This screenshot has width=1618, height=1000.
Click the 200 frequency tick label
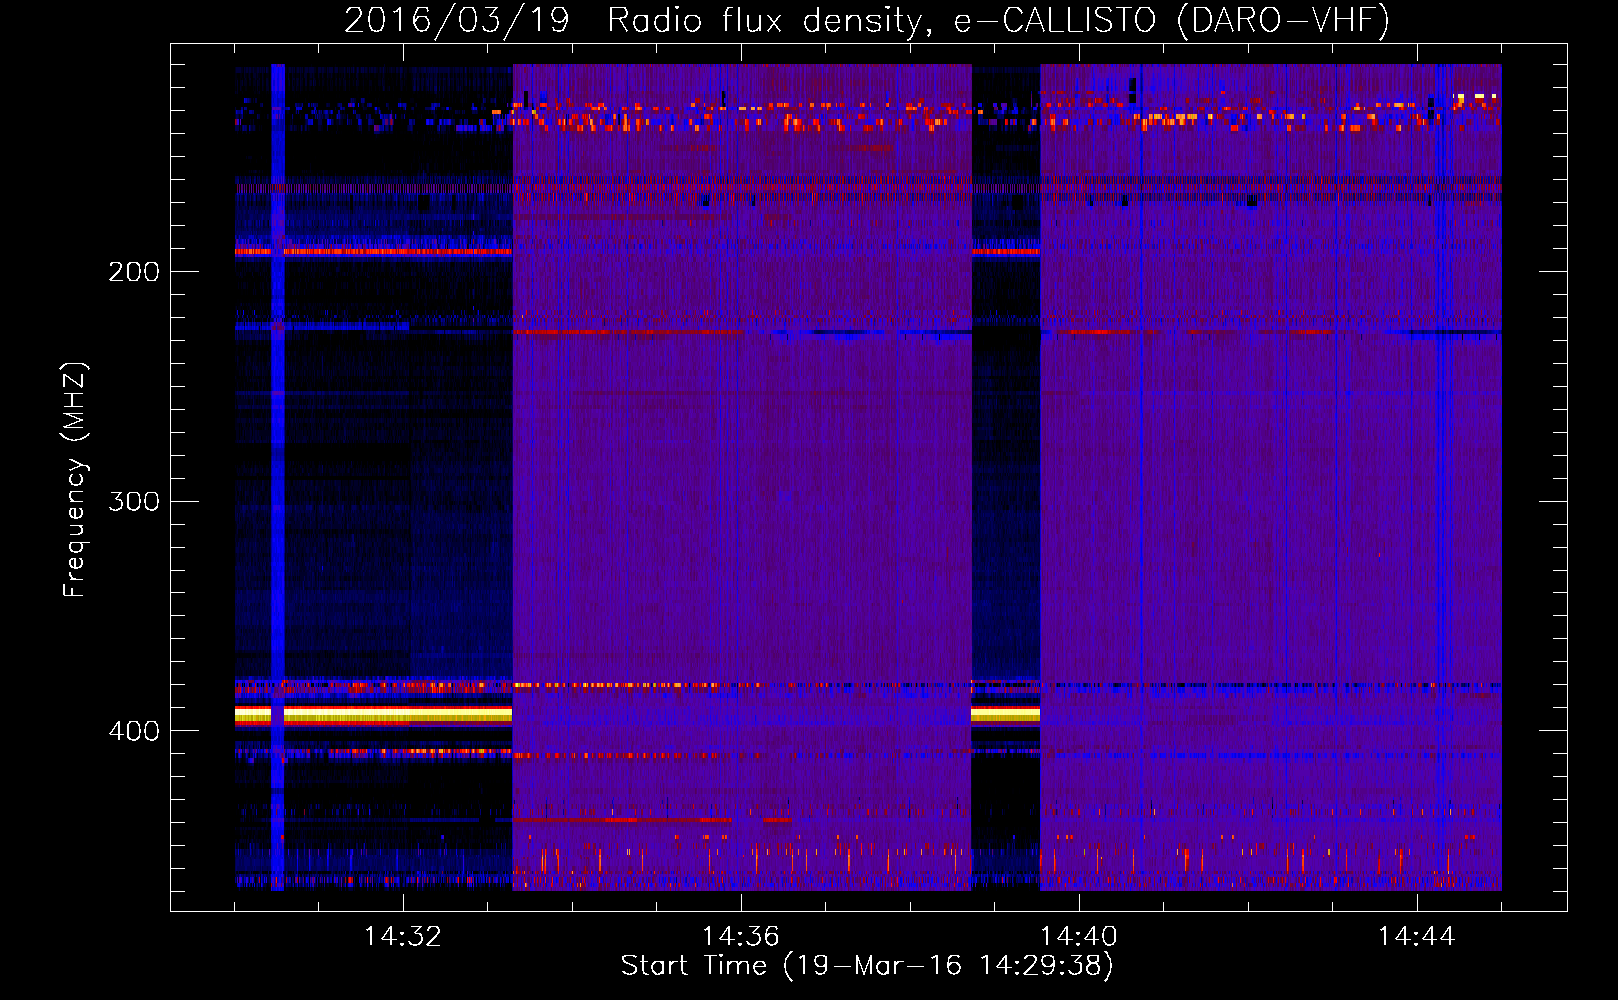point(134,272)
